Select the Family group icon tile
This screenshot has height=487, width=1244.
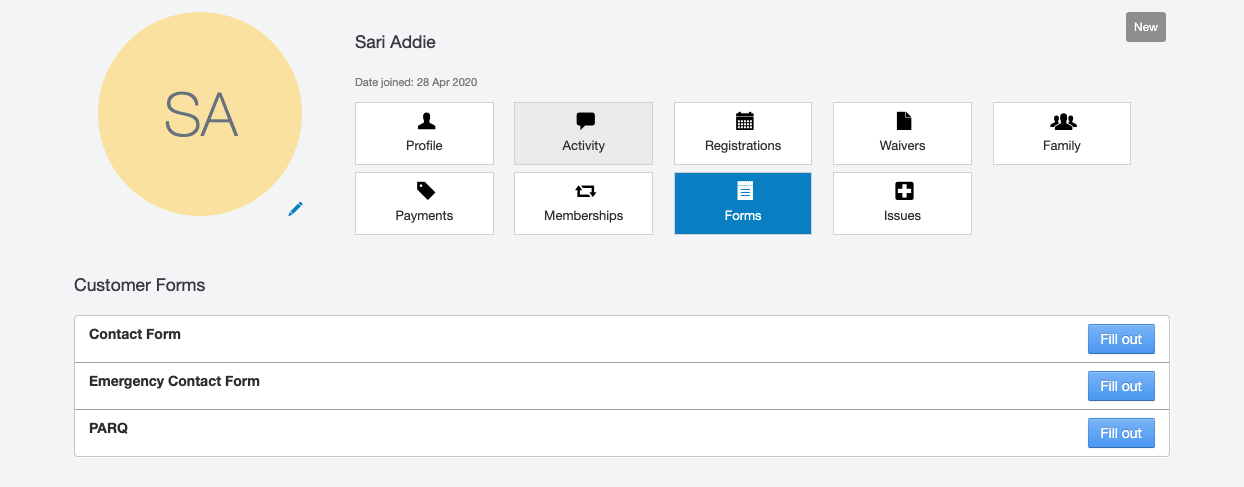(1061, 133)
